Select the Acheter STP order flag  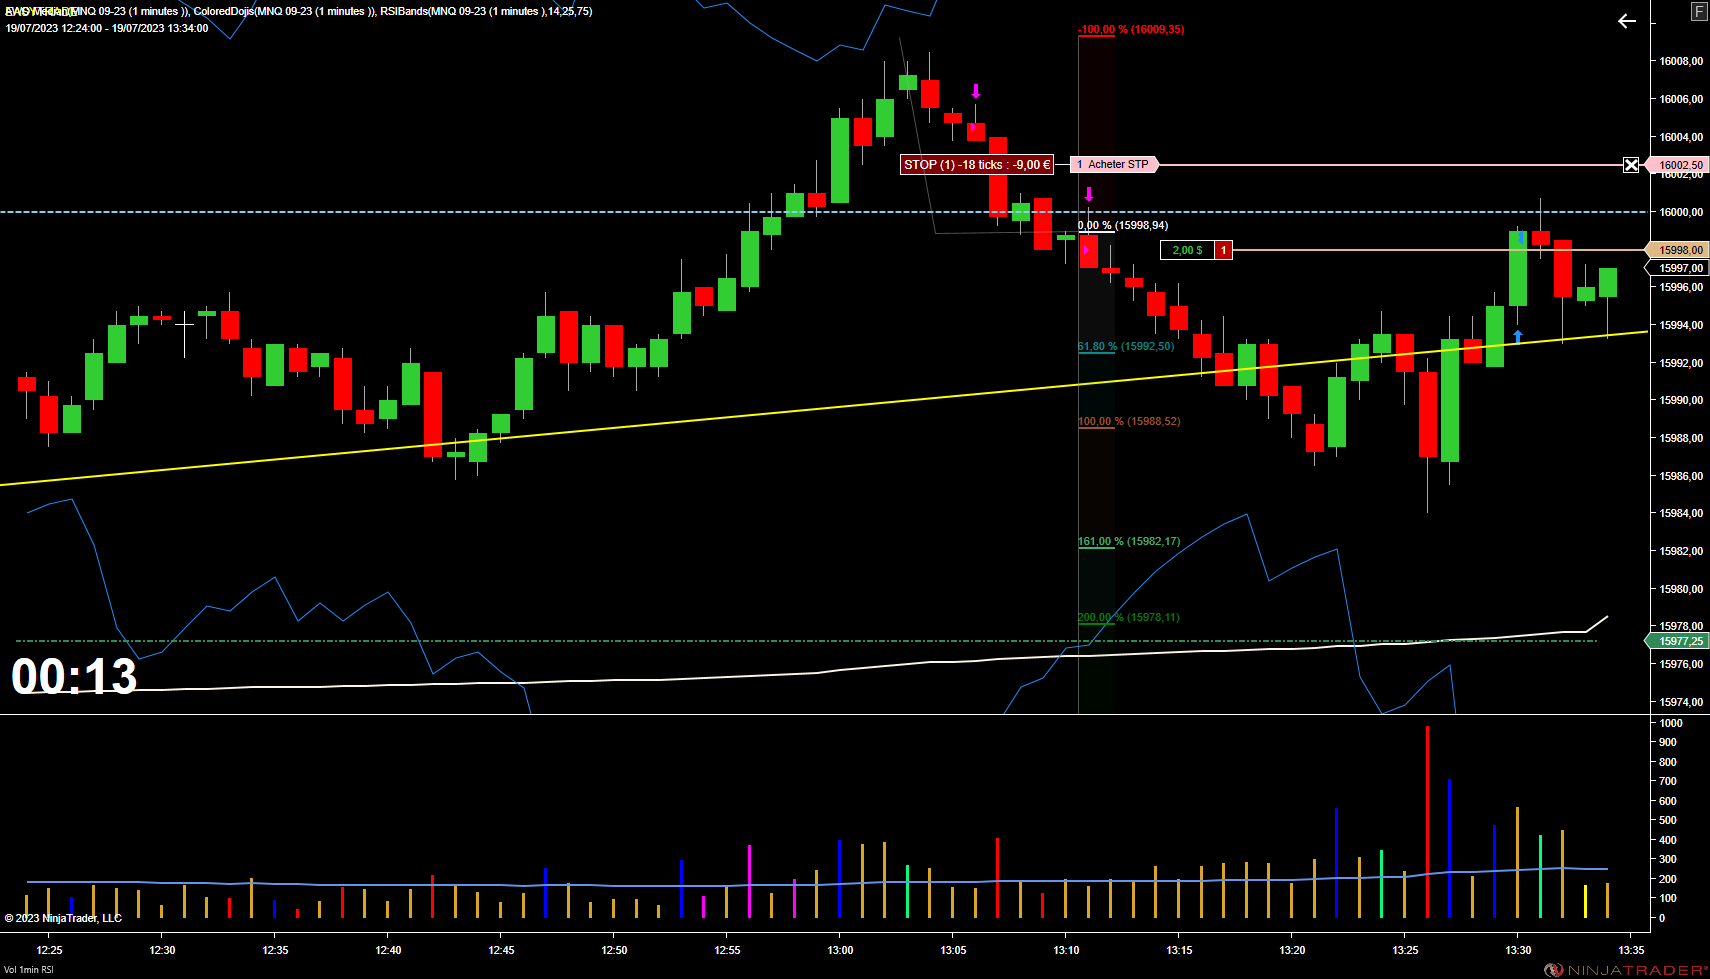(x=1114, y=164)
